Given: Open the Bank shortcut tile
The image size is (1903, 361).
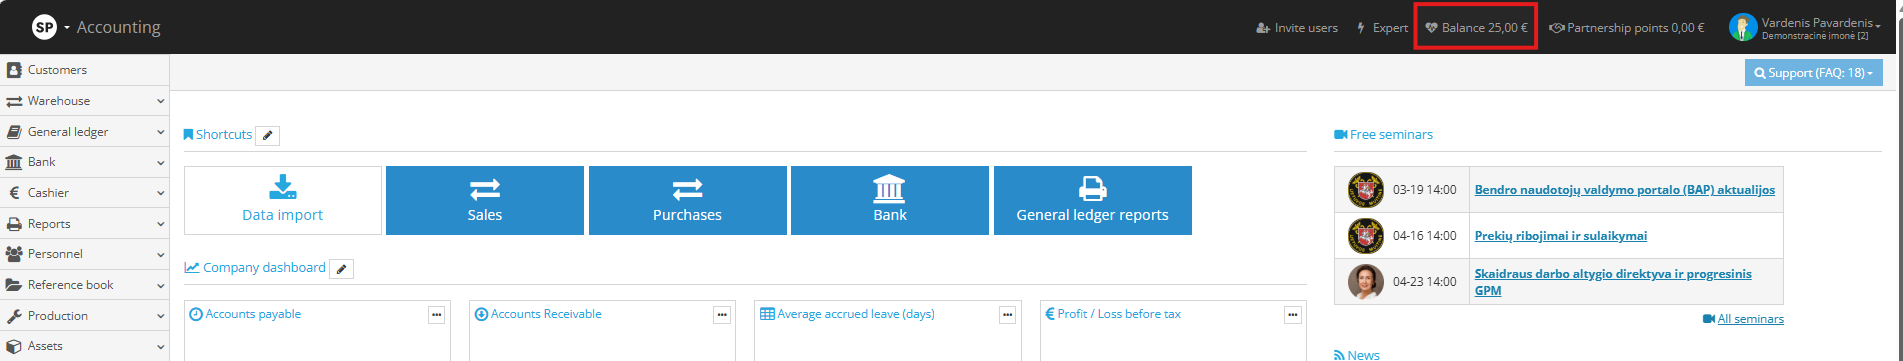Looking at the screenshot, I should [x=890, y=200].
